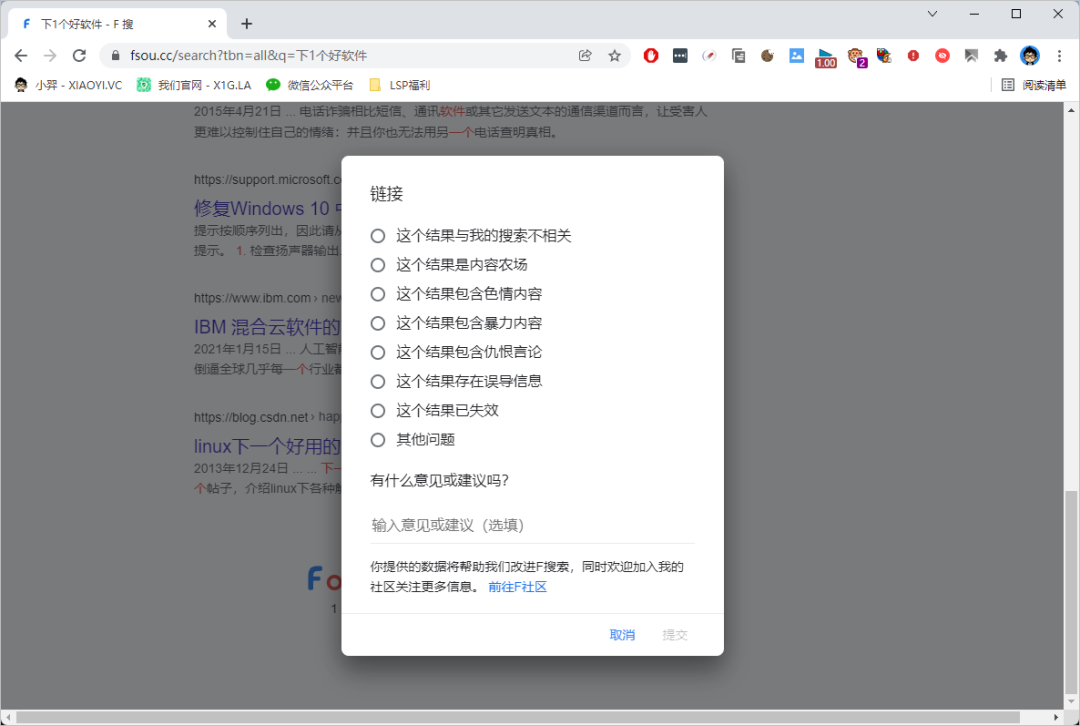Click the vertical scrollbar up arrow

(x=1071, y=110)
